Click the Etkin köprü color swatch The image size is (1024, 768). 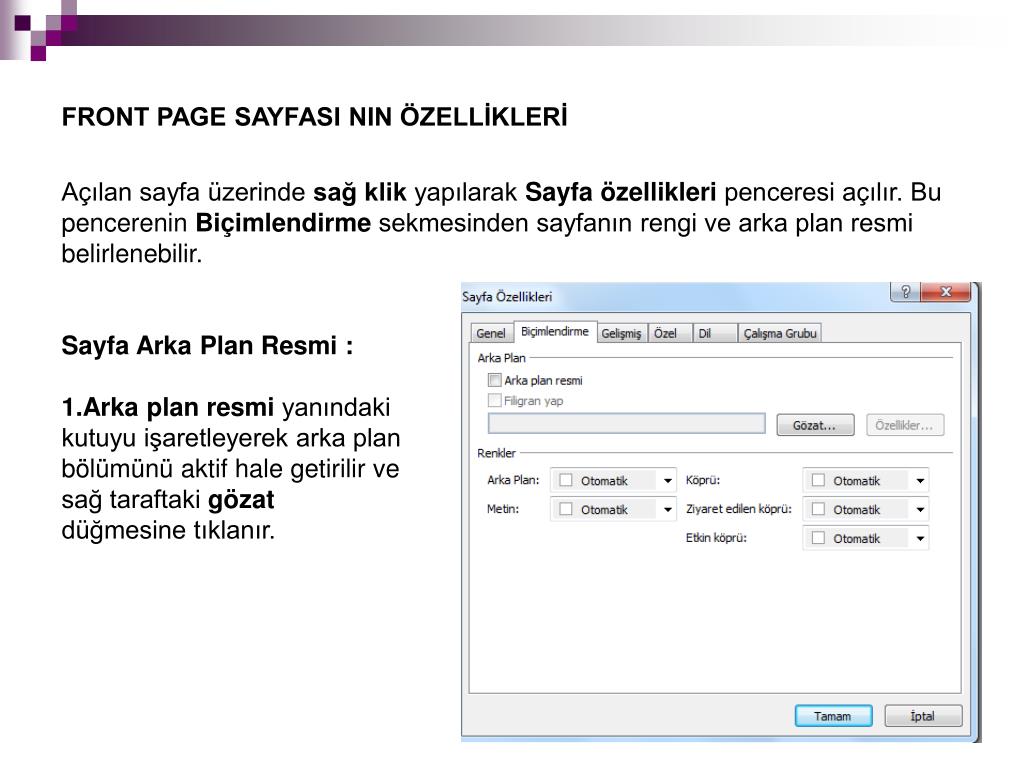point(818,537)
